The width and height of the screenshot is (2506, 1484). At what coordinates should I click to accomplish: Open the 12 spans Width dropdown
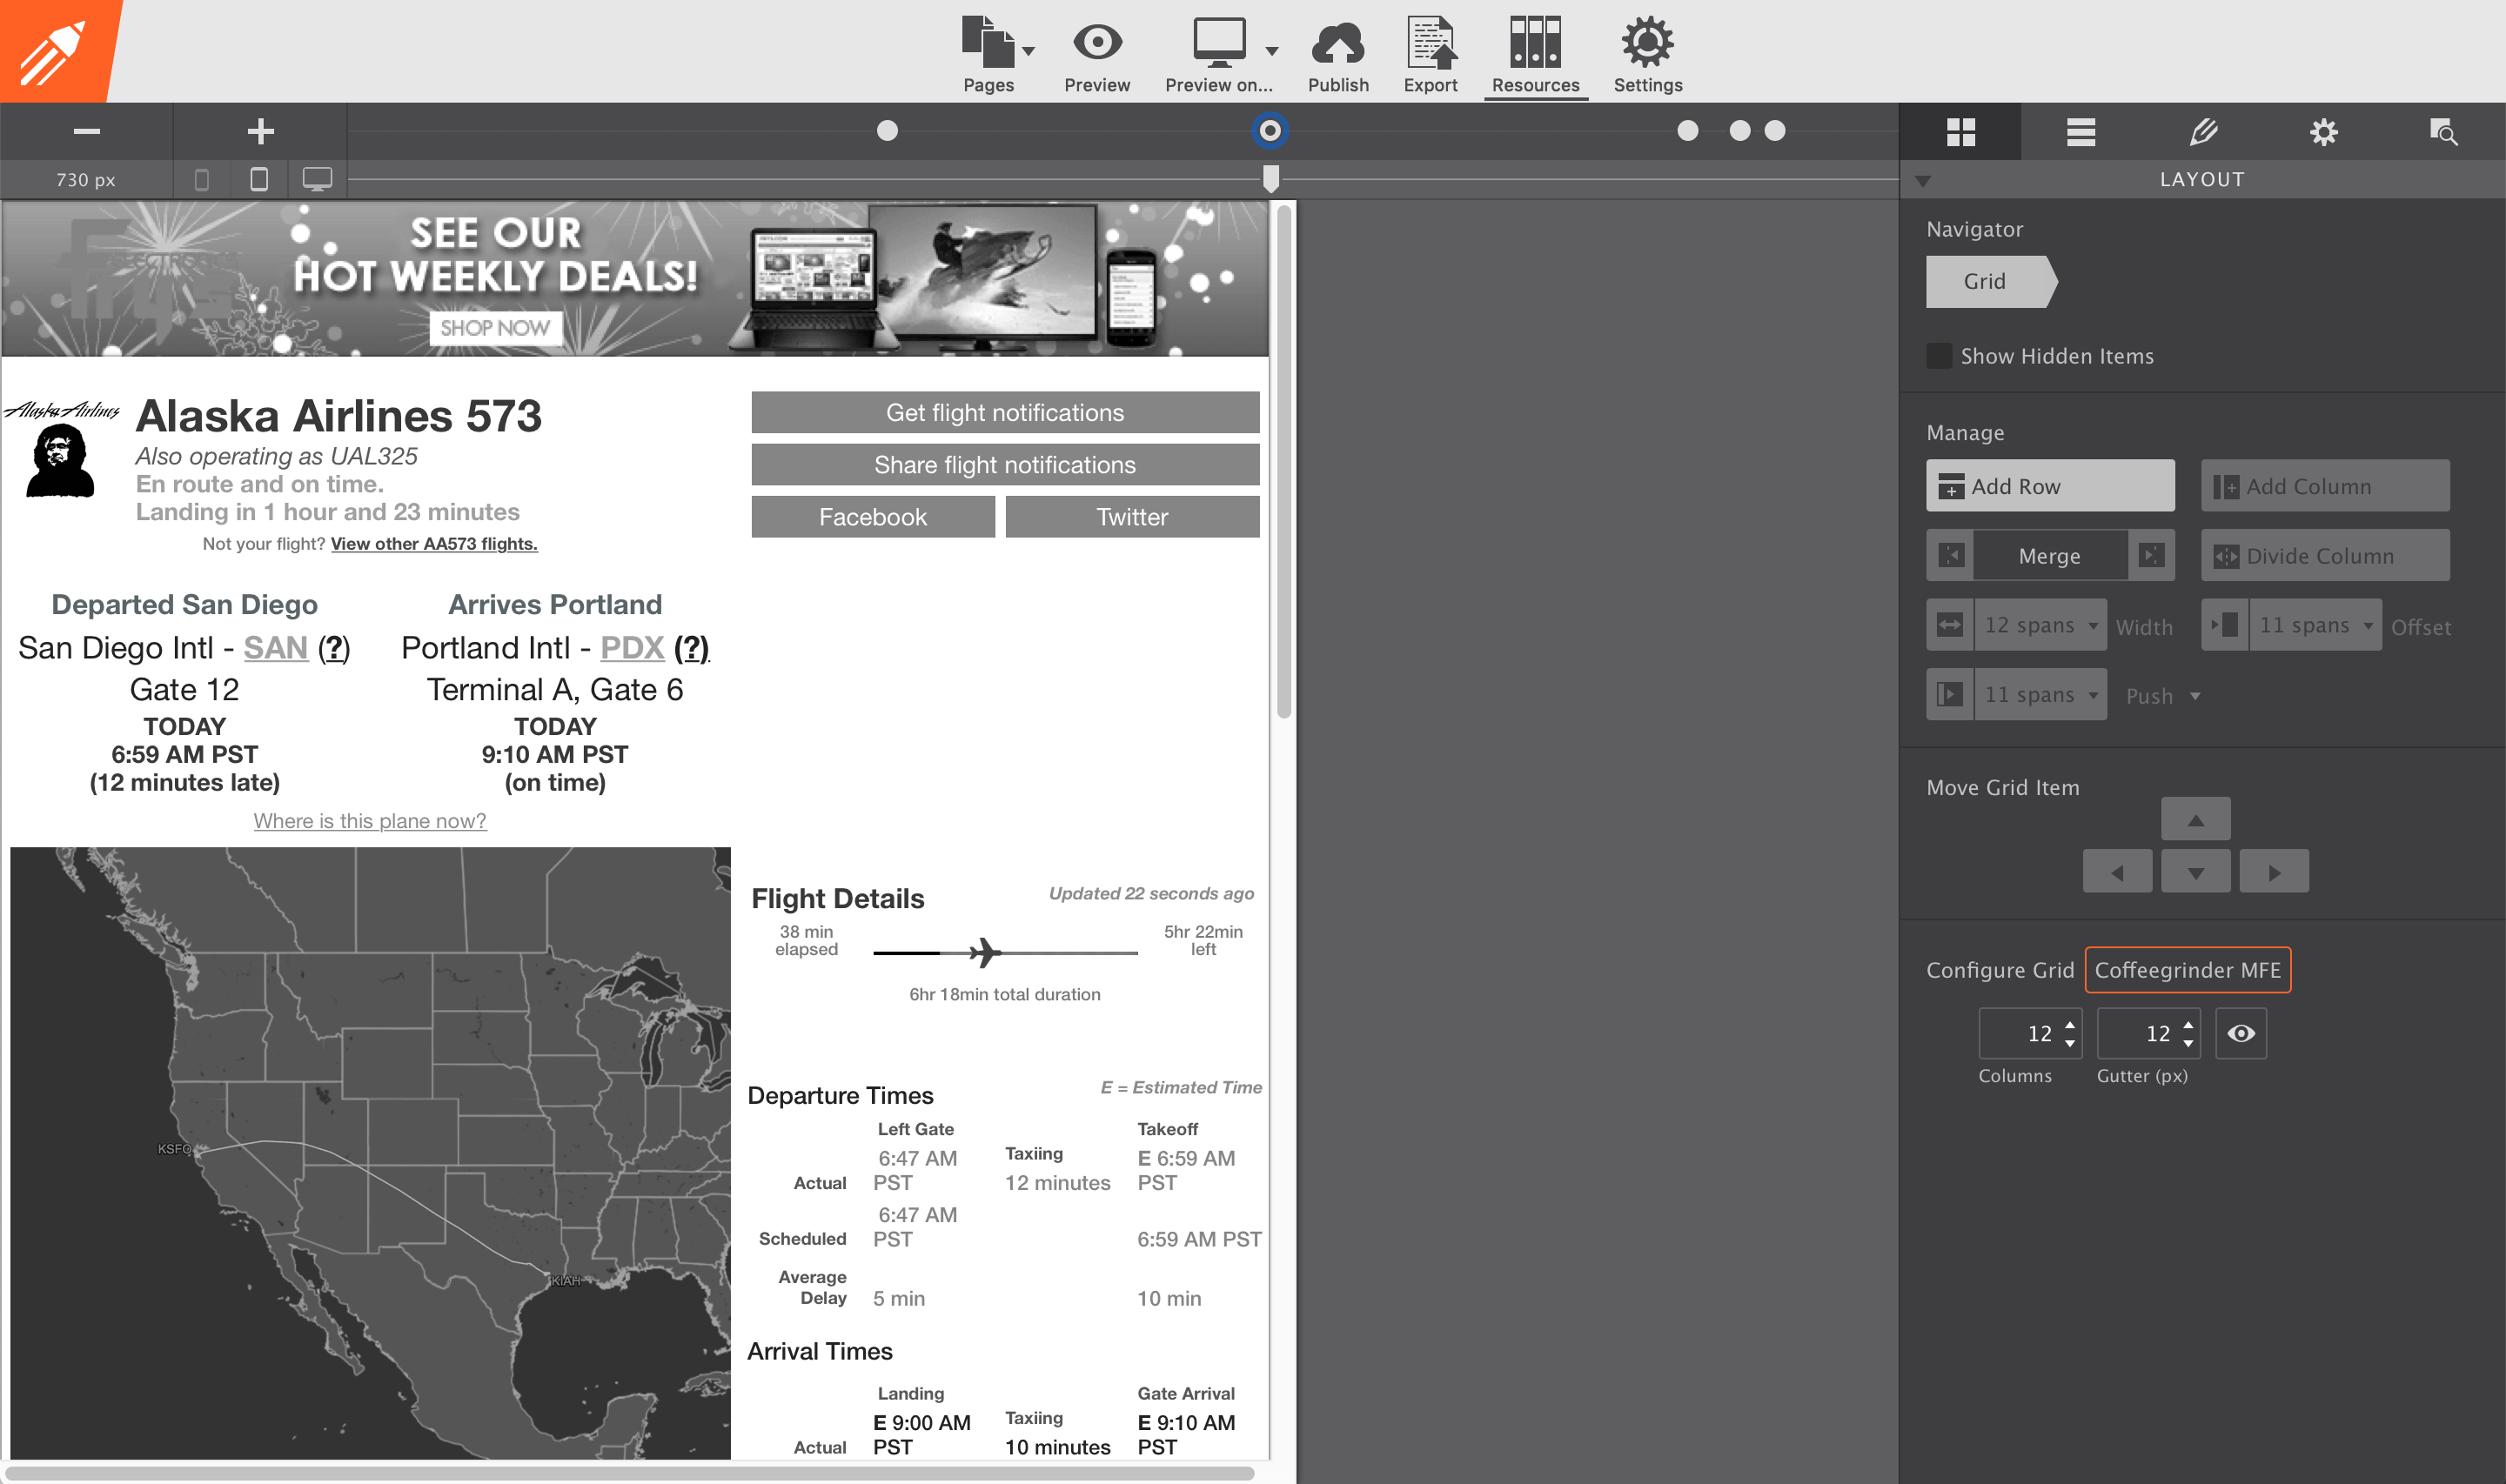[x=2040, y=625]
